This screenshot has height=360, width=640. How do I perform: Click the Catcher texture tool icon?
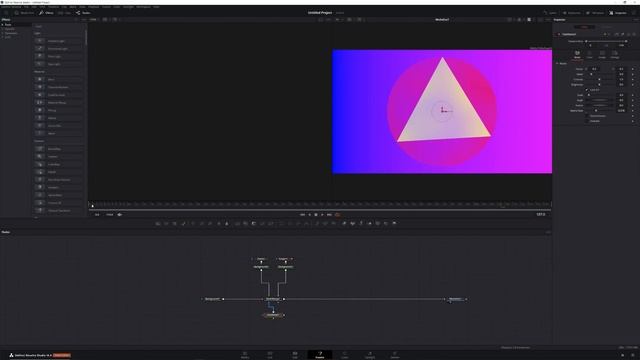(x=40, y=157)
